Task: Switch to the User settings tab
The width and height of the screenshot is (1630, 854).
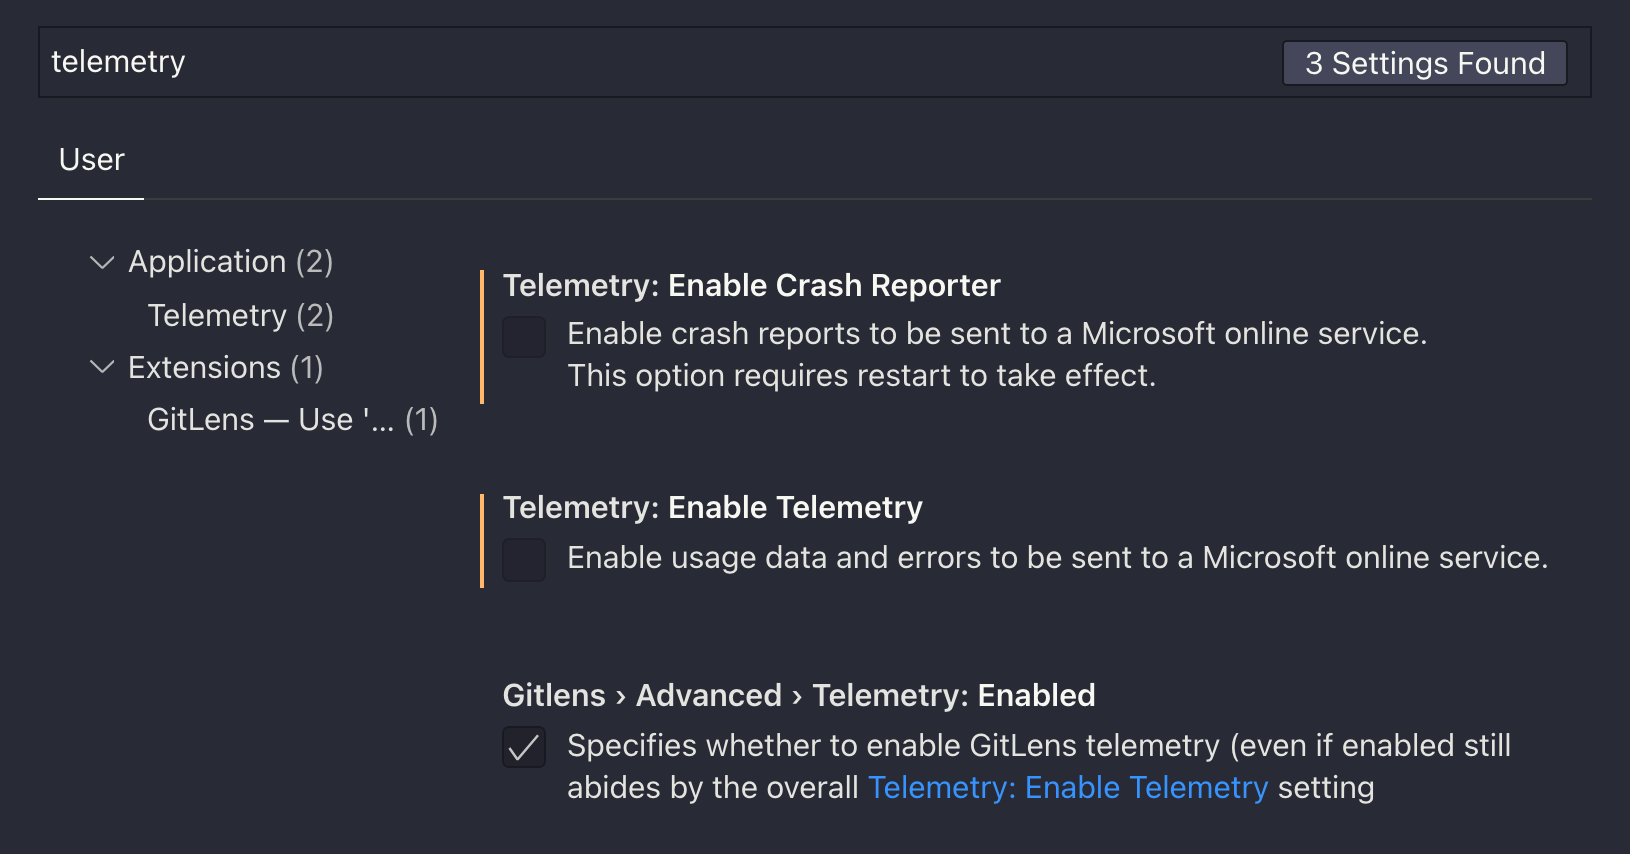Action: [90, 159]
